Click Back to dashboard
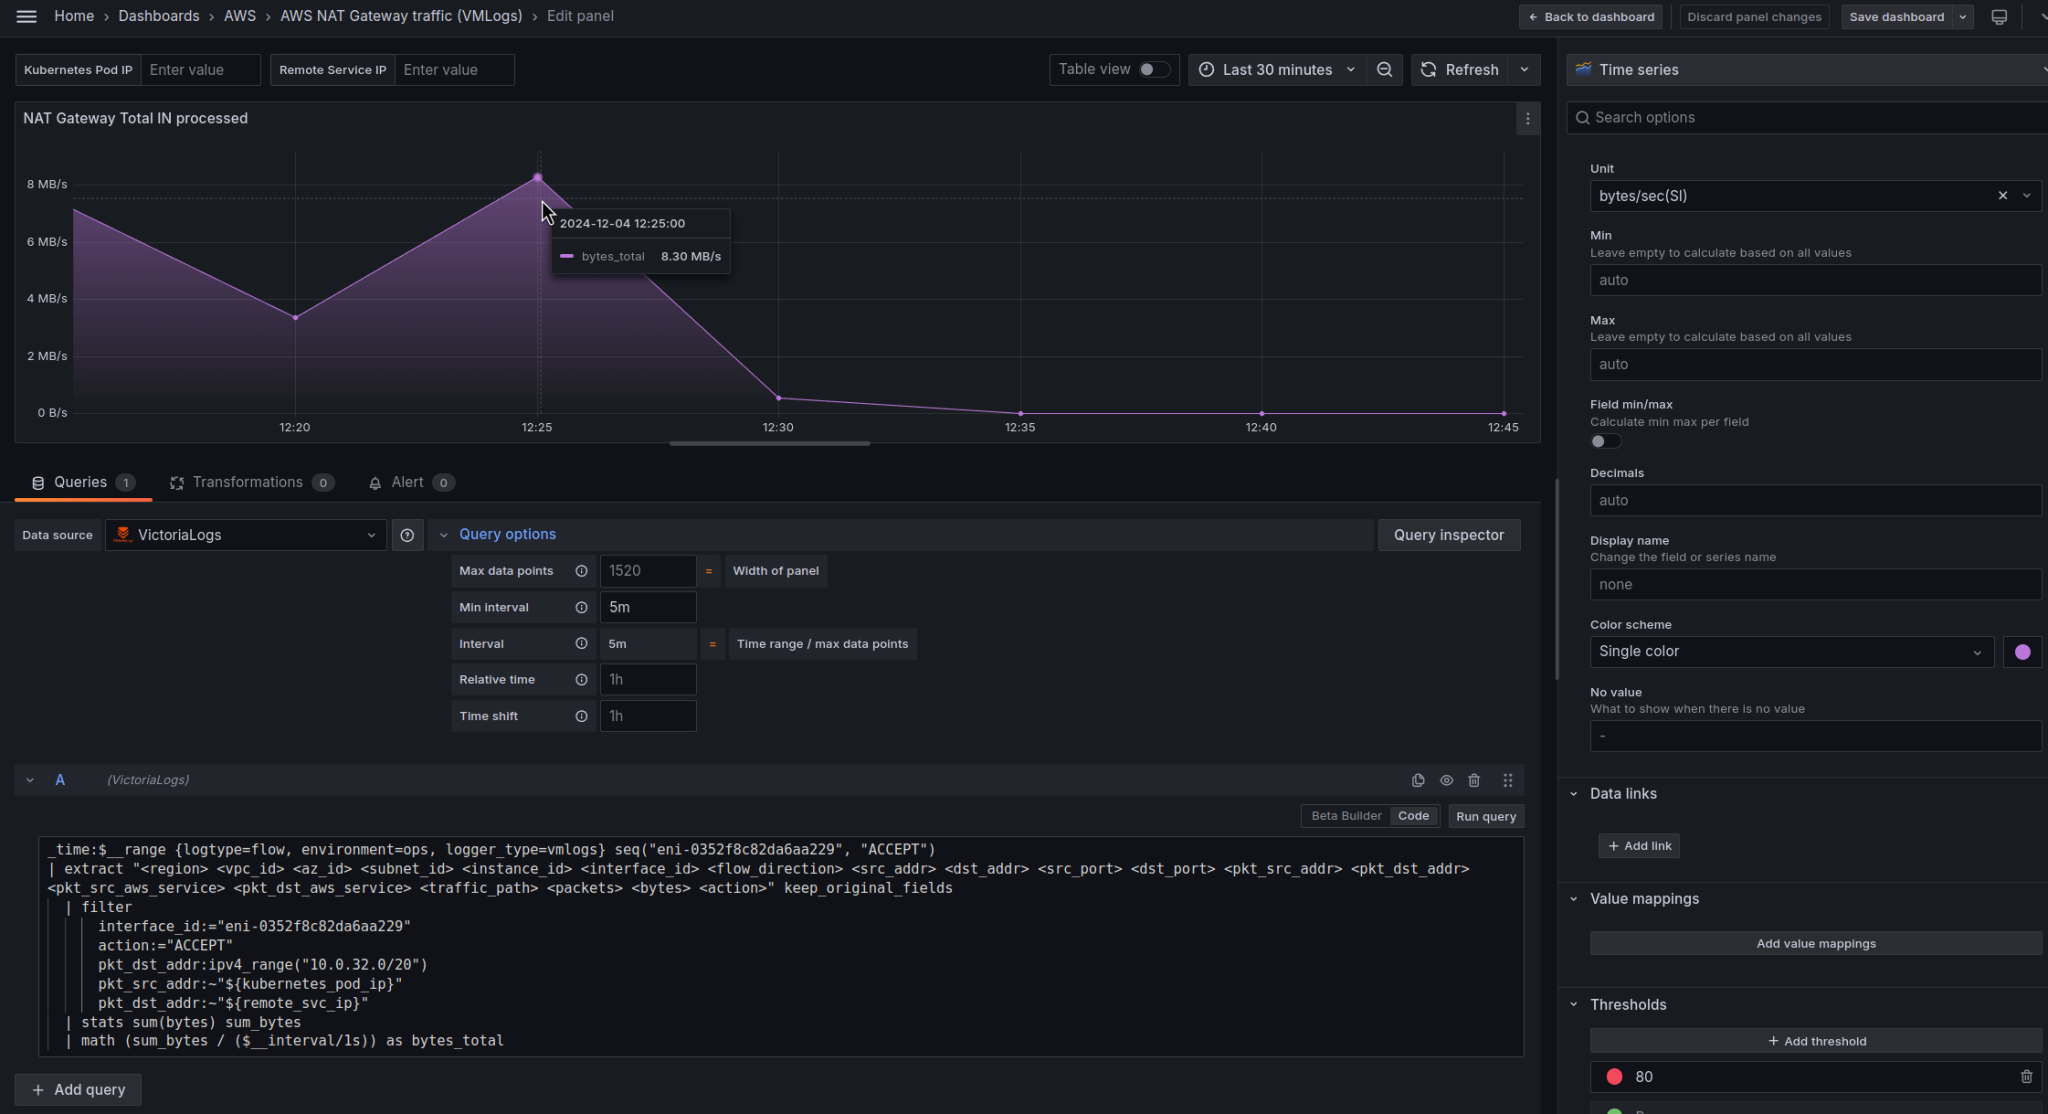Viewport: 2048px width, 1114px height. [1590, 16]
